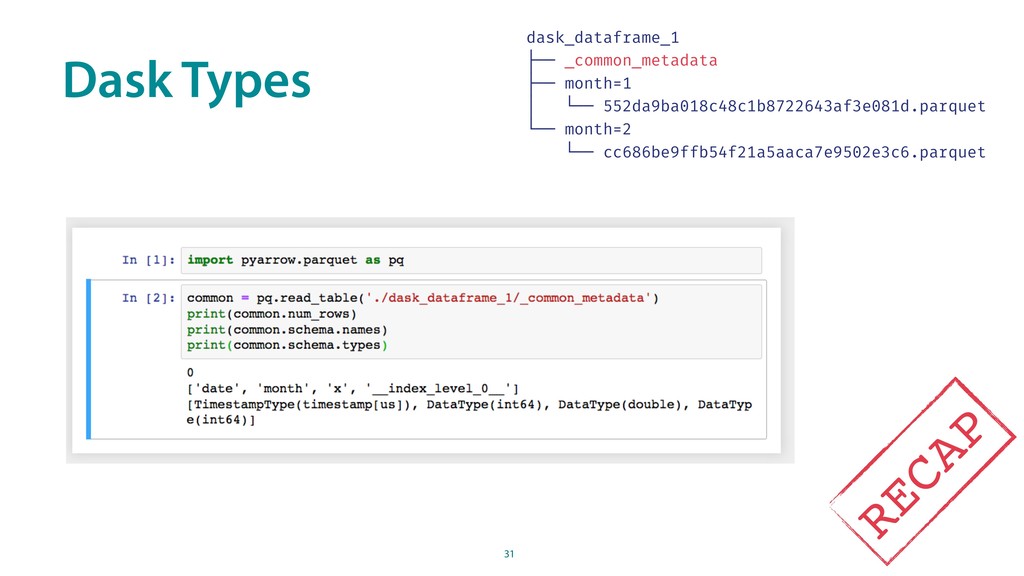This screenshot has height=576, width=1024.
Task: Click the e(int64)] output line
Action: 221,420
